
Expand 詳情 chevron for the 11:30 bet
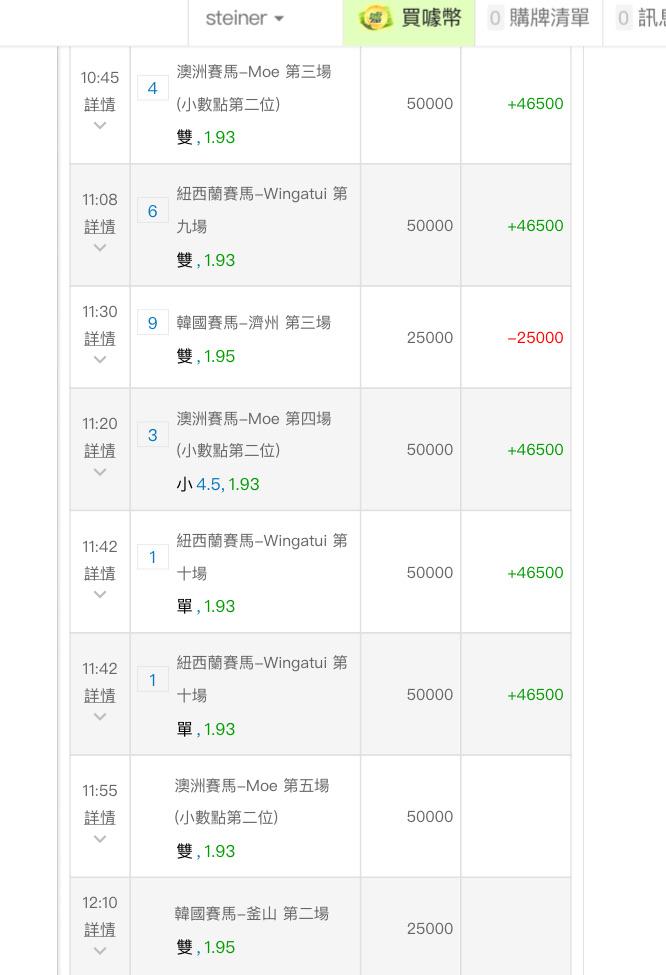pyautogui.click(x=100, y=360)
